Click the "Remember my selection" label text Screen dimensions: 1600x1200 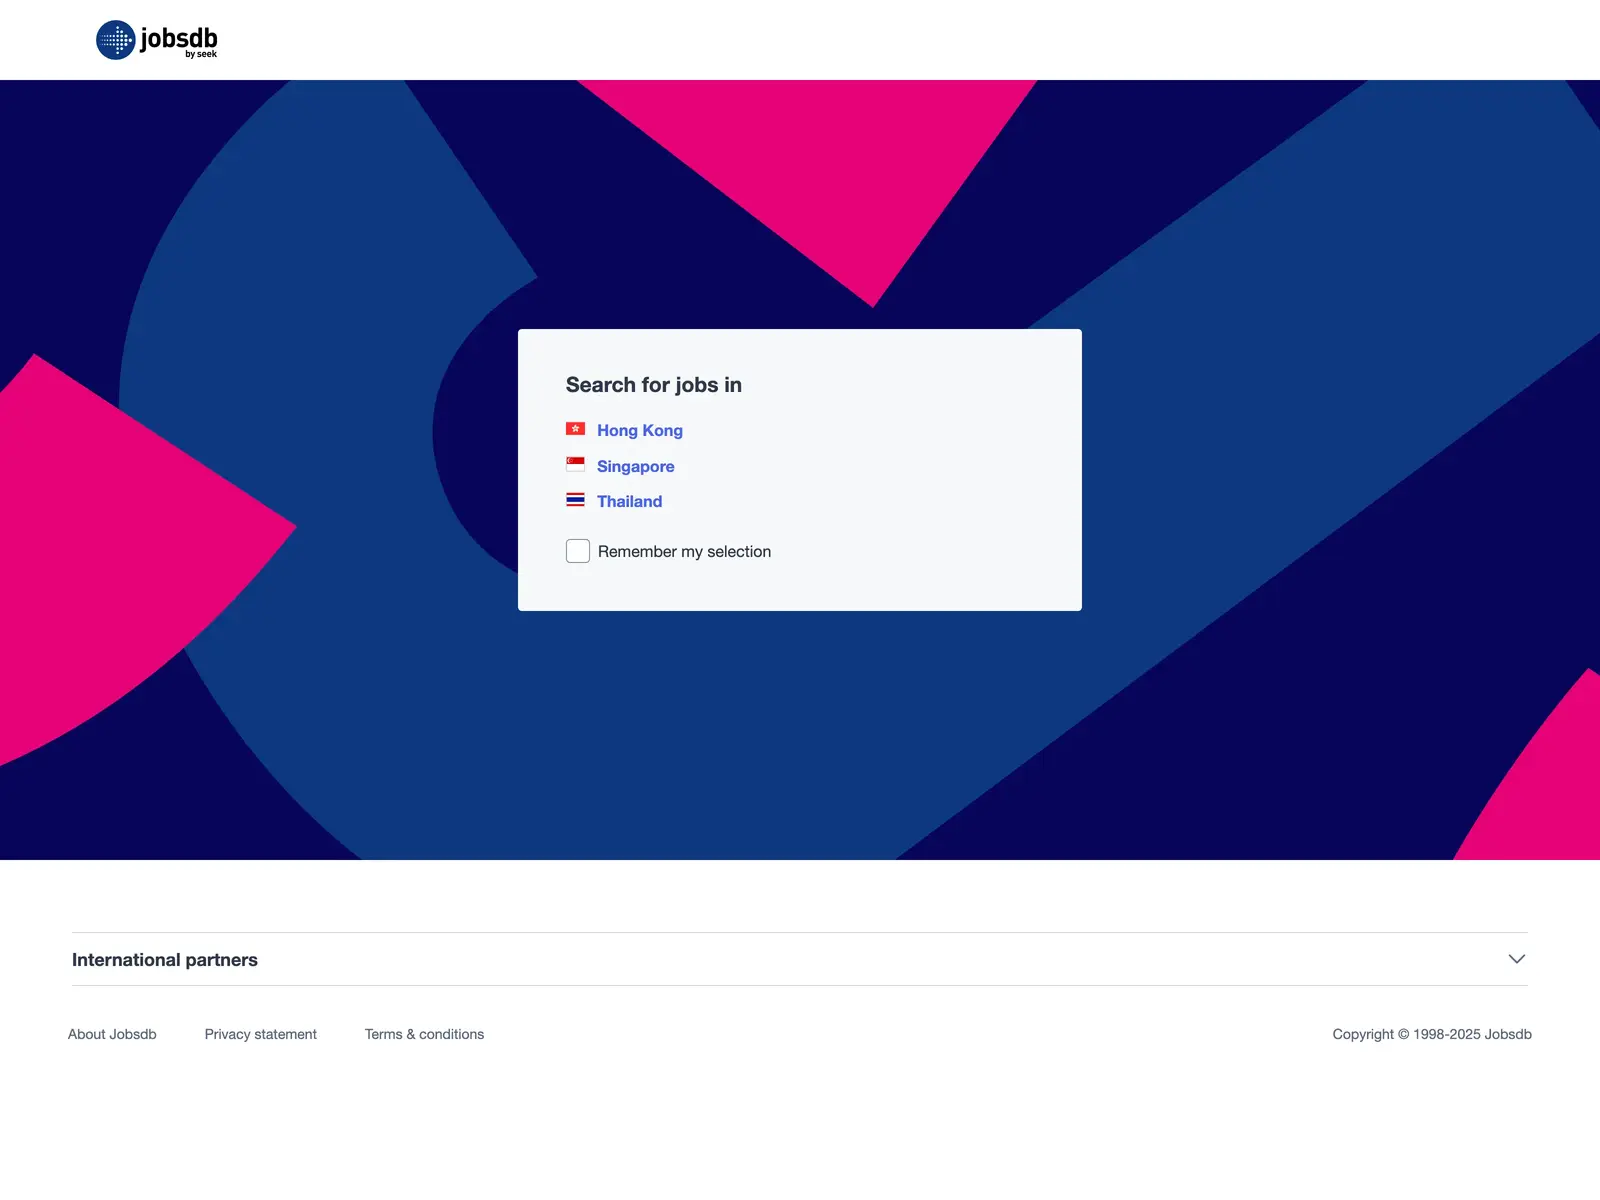[x=684, y=551]
